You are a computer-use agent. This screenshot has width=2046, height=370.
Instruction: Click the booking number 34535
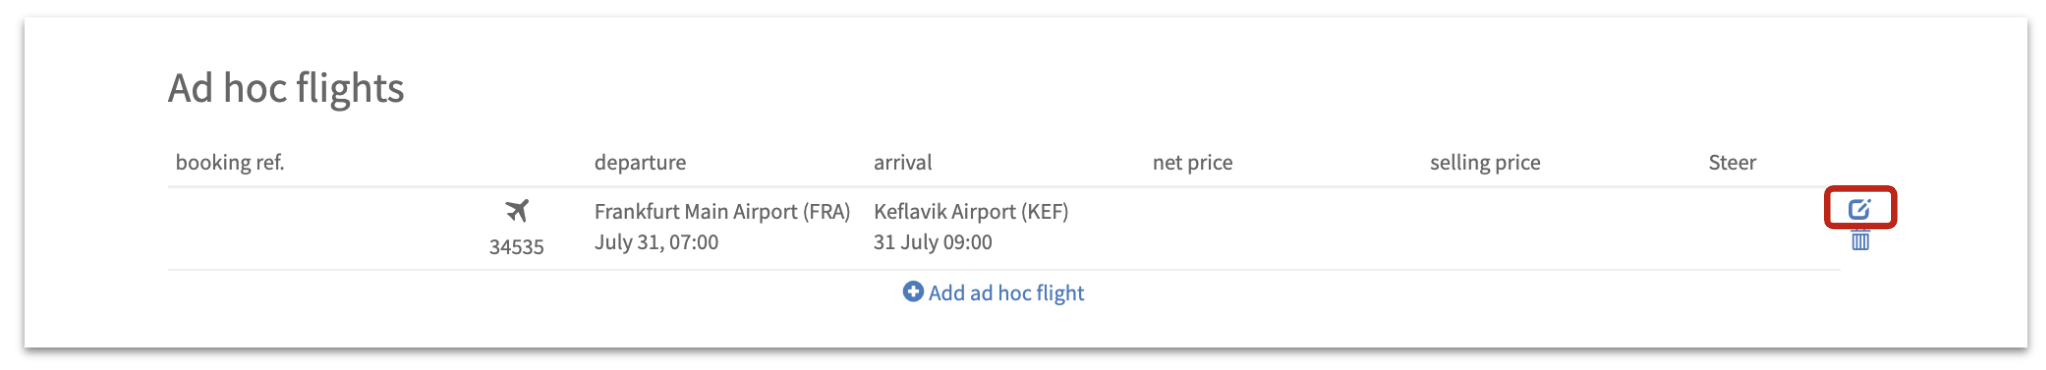pyautogui.click(x=516, y=247)
